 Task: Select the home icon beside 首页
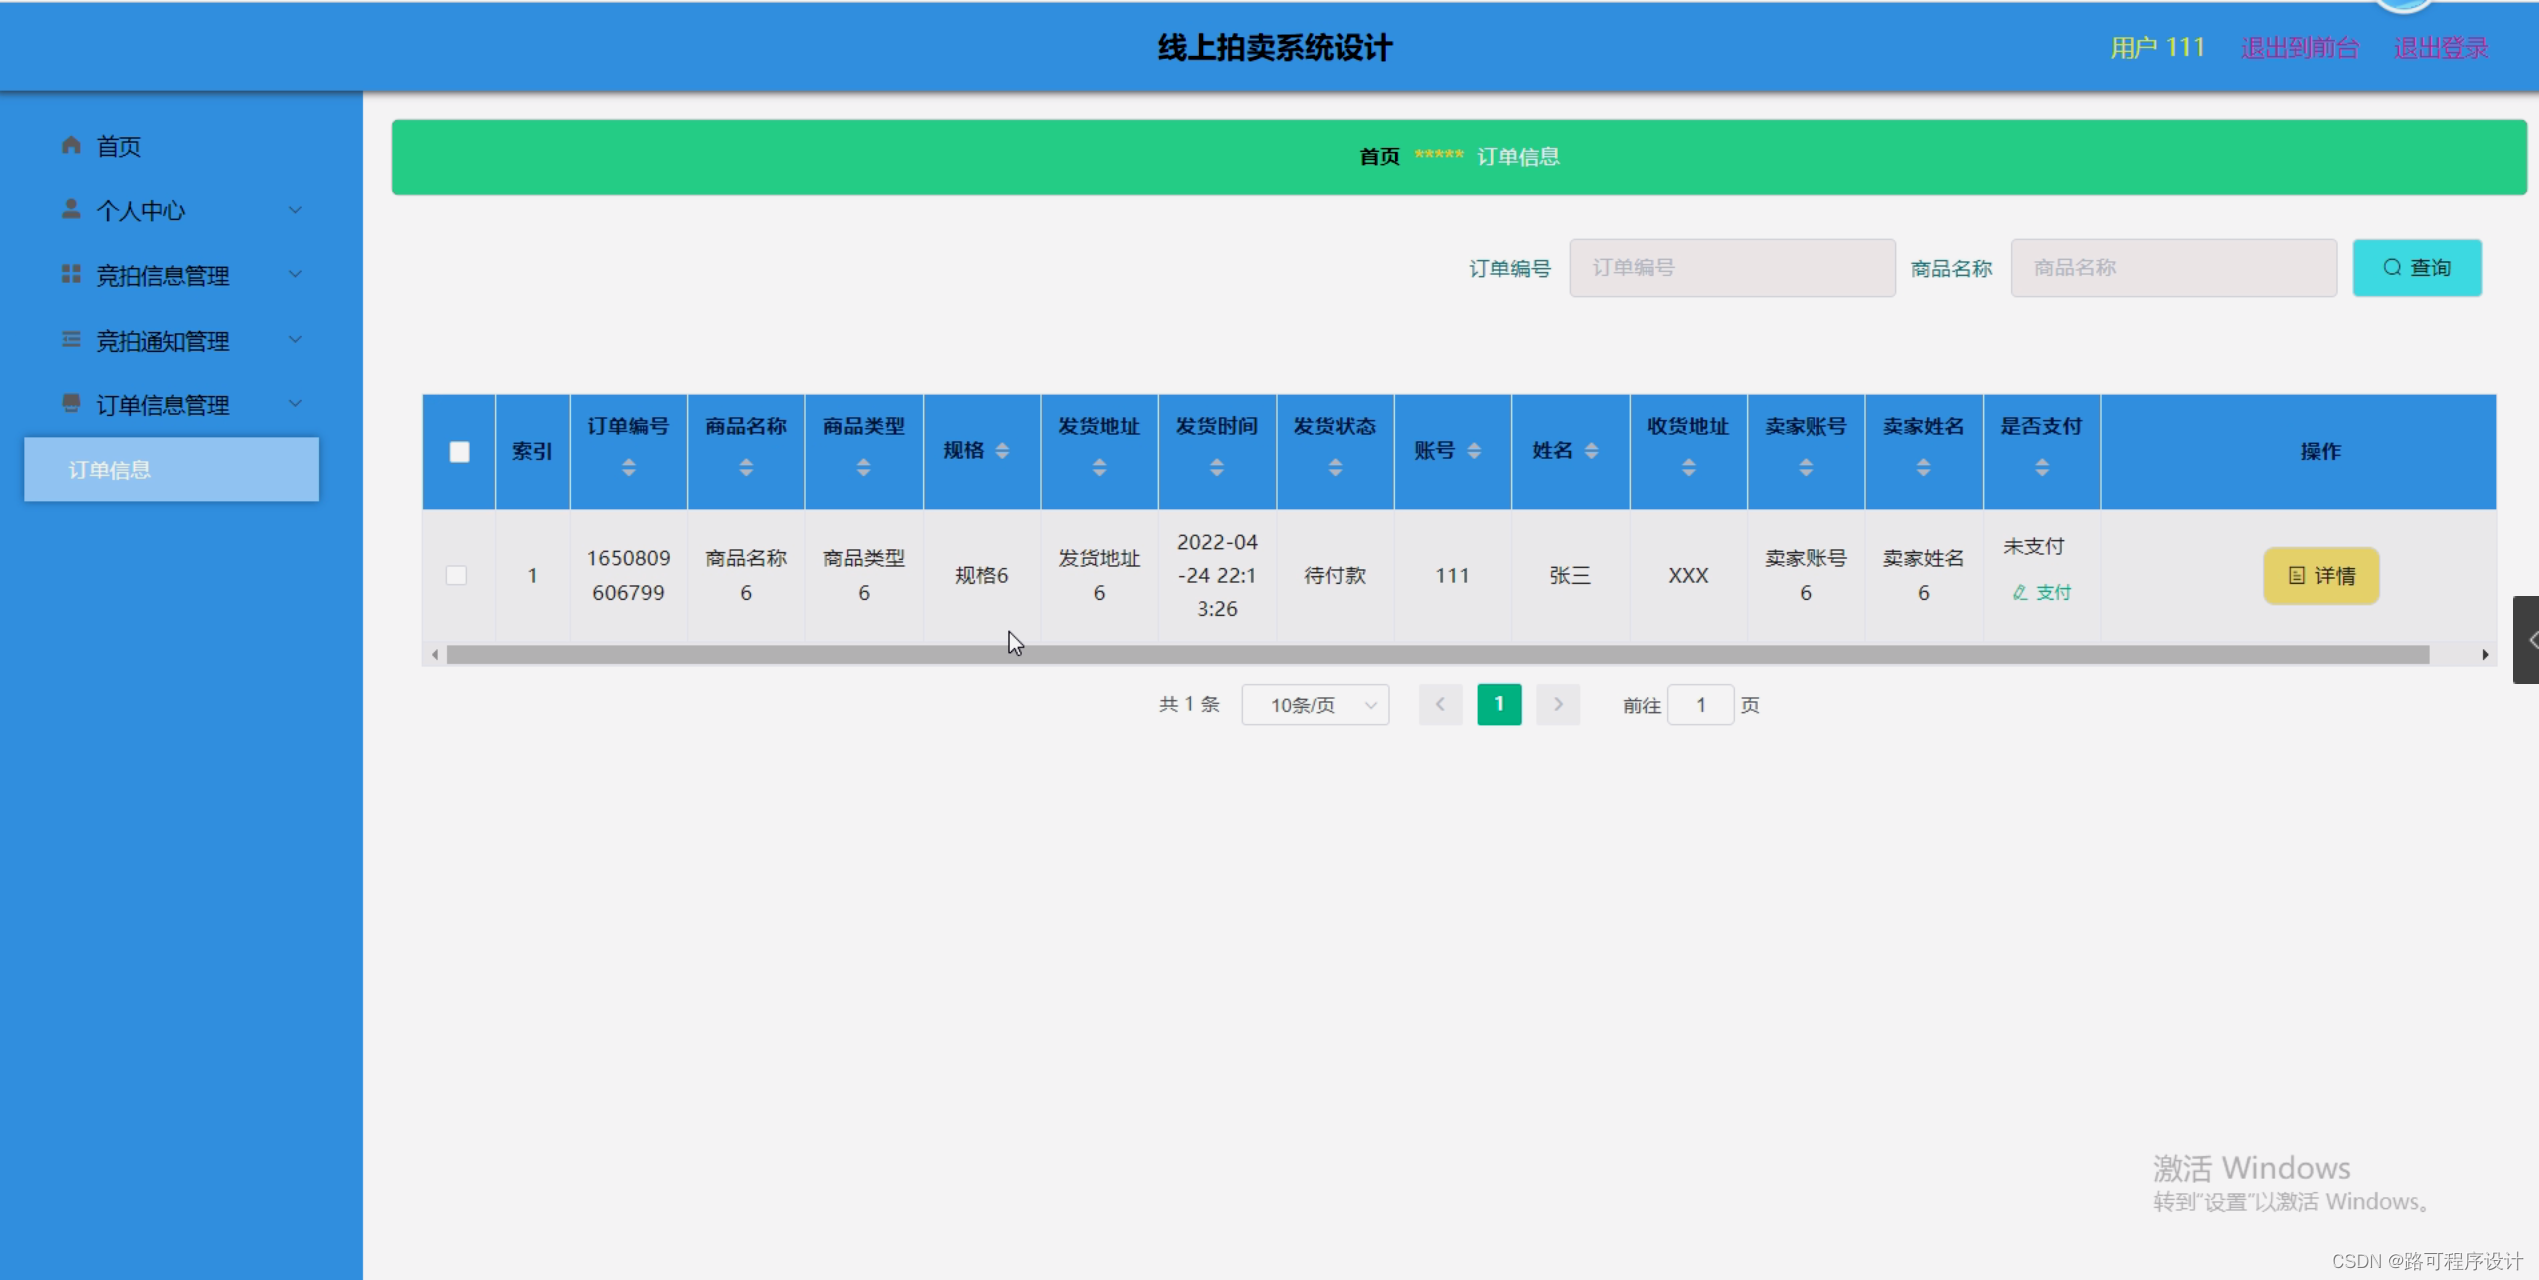(x=70, y=145)
